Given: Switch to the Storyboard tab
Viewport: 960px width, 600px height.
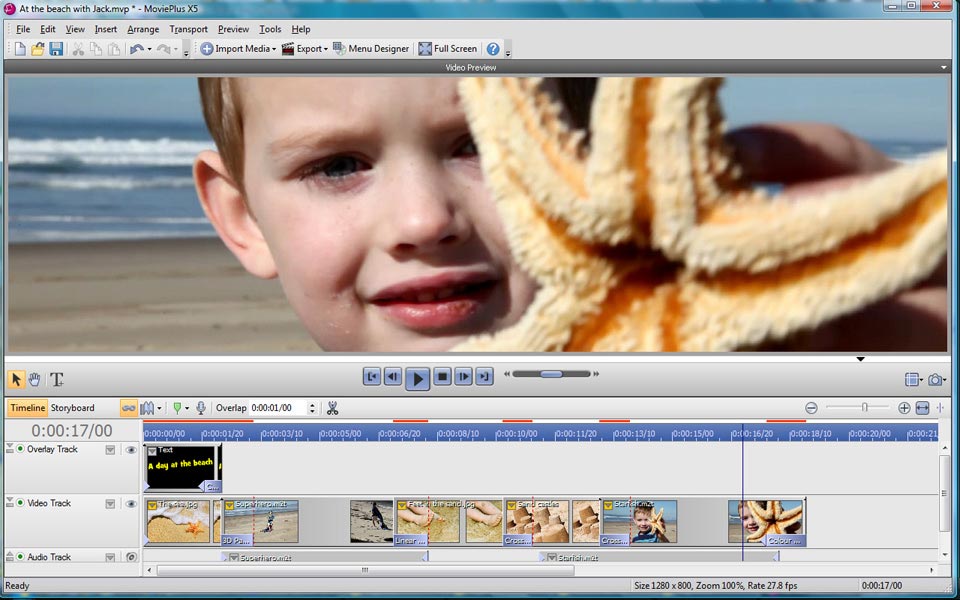Looking at the screenshot, I should point(73,408).
